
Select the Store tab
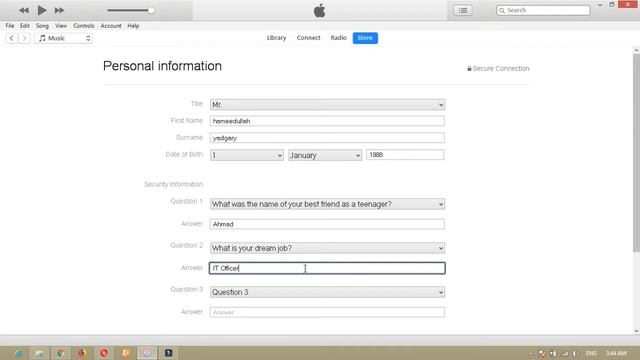[x=365, y=38]
